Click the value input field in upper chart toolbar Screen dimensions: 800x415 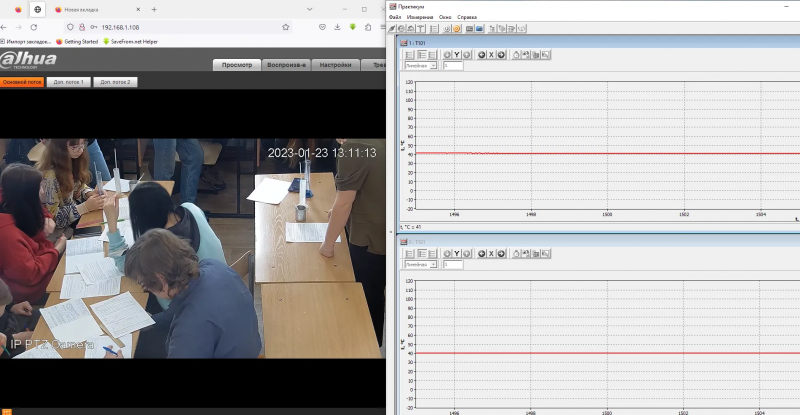pyautogui.click(x=453, y=65)
